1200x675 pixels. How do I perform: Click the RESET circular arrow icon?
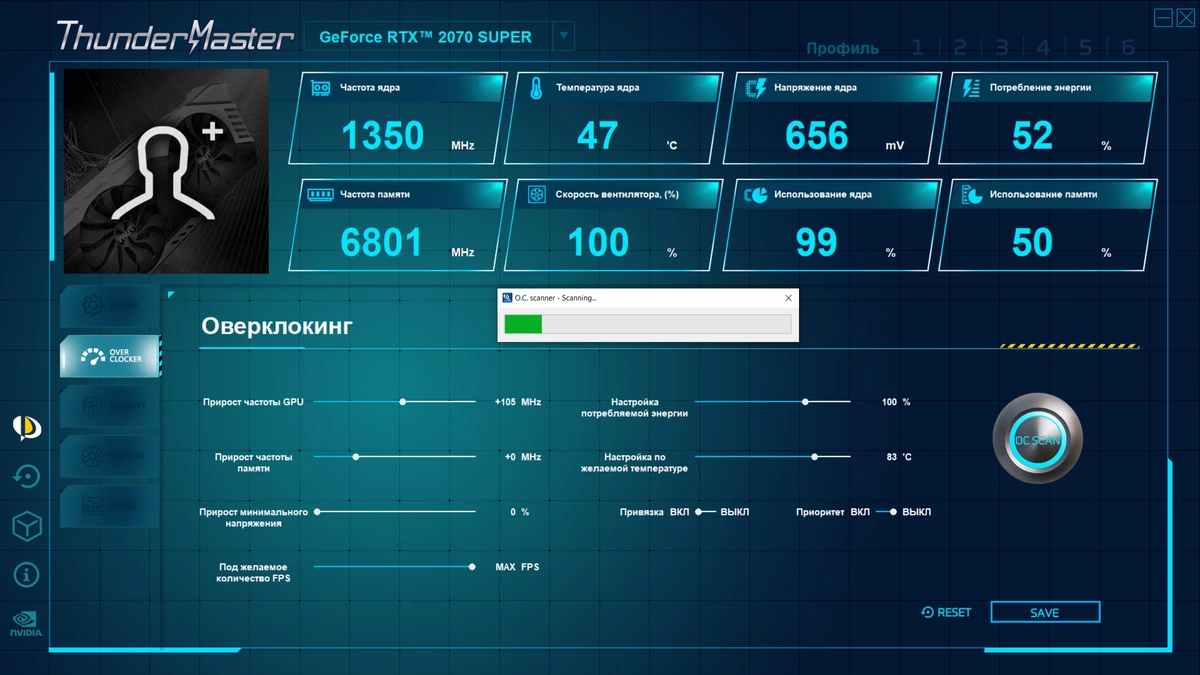click(x=927, y=612)
